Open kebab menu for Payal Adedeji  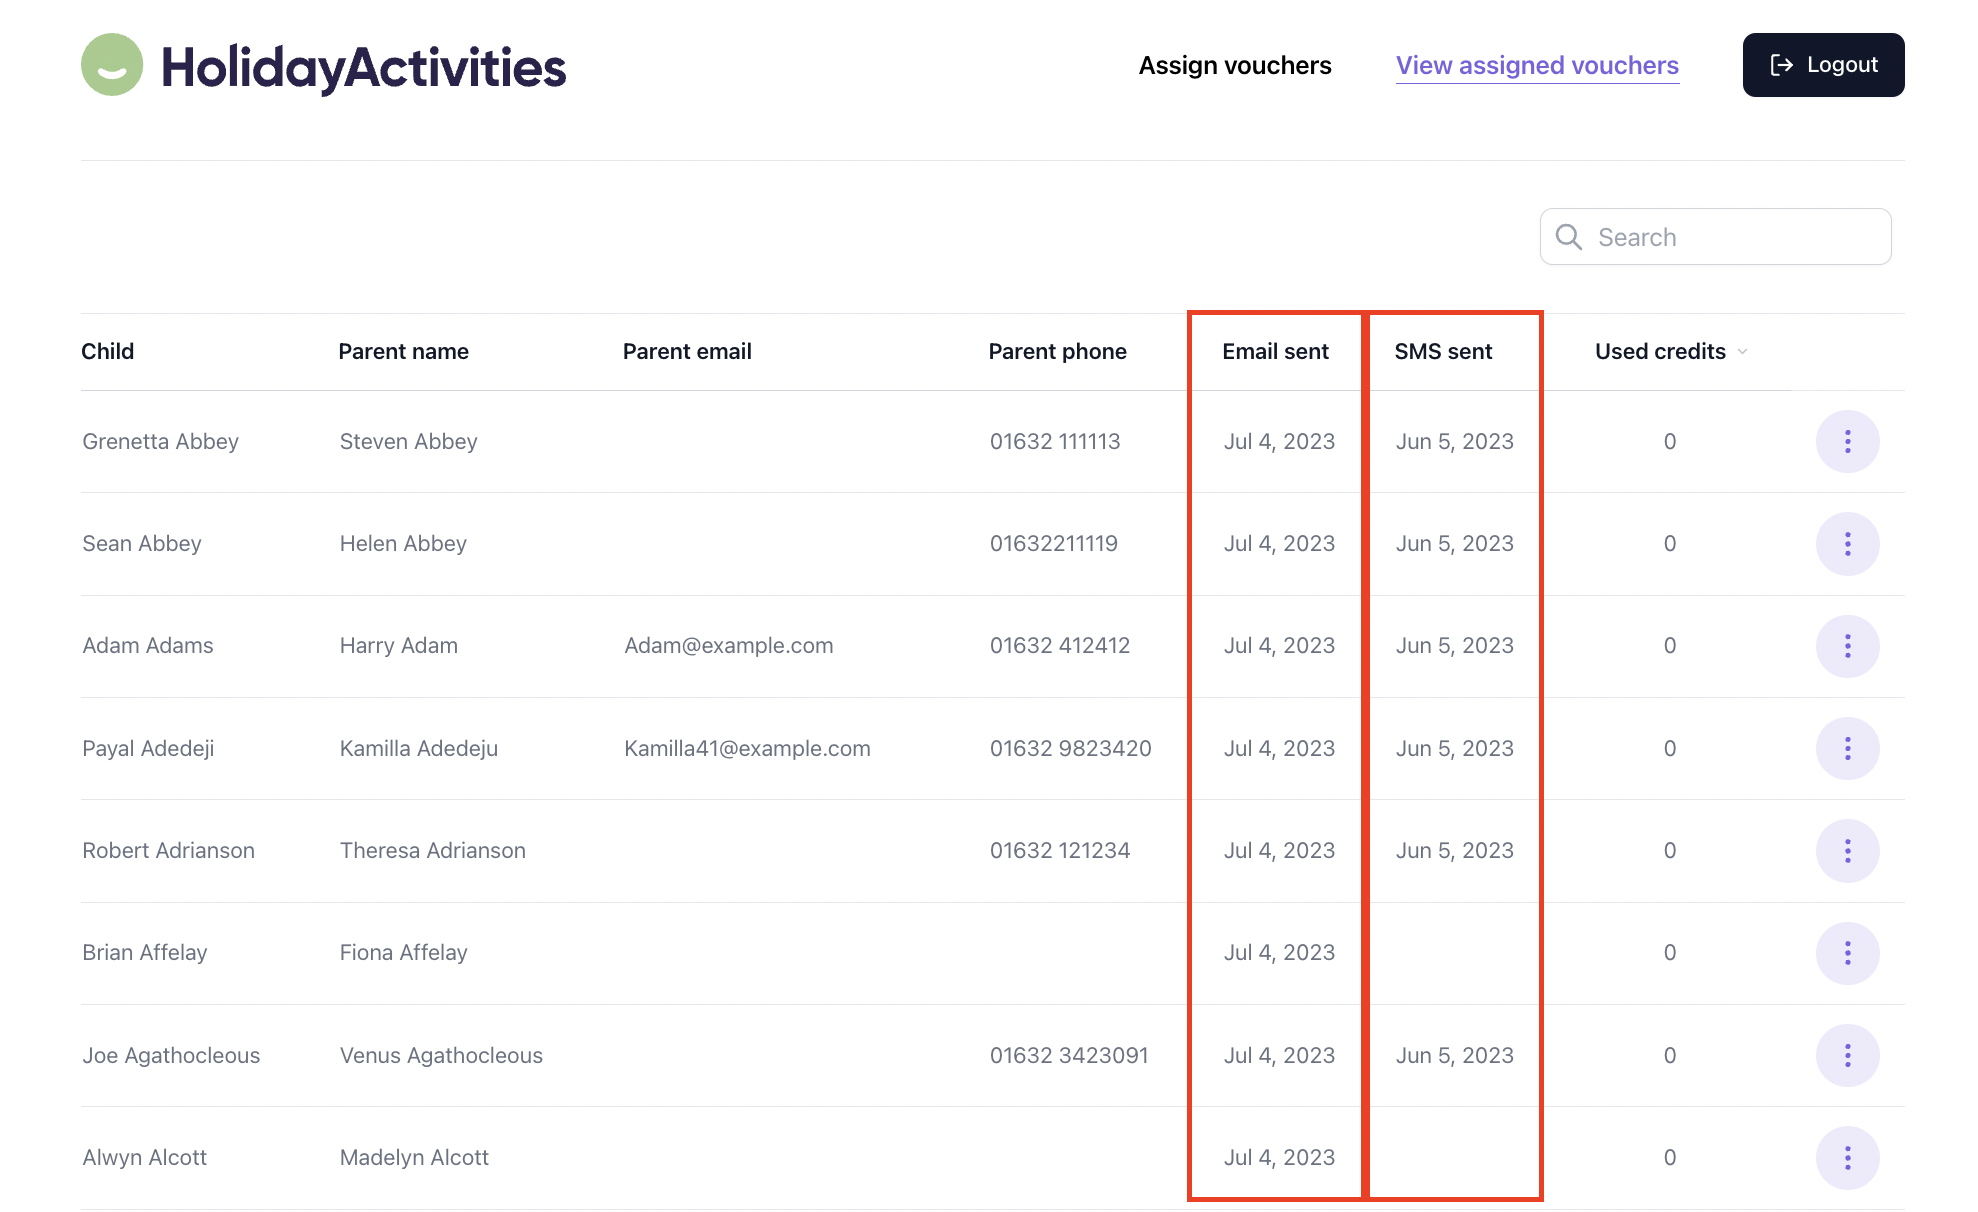(1846, 748)
